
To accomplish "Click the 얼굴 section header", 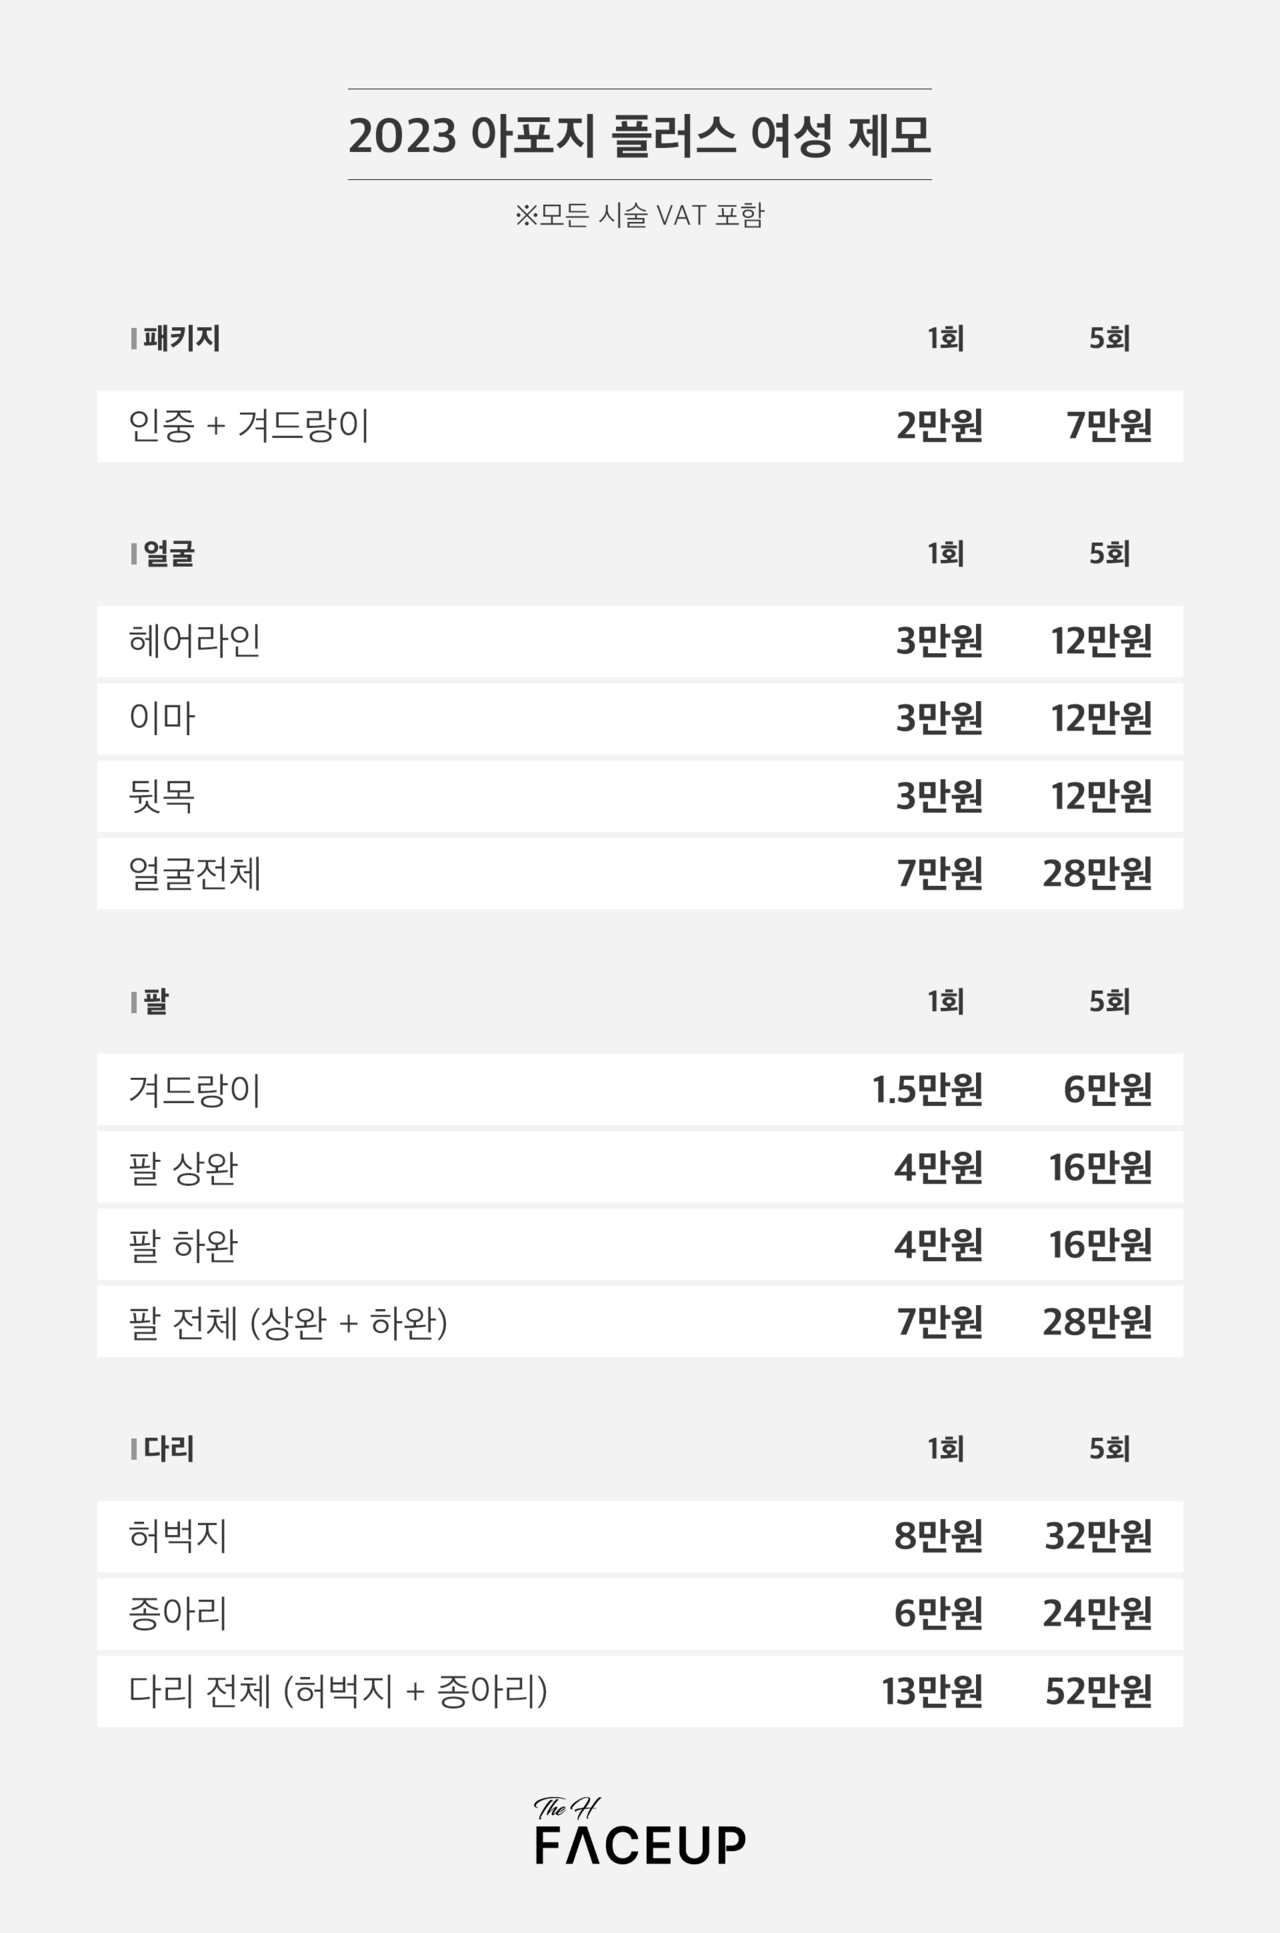I will point(163,554).
